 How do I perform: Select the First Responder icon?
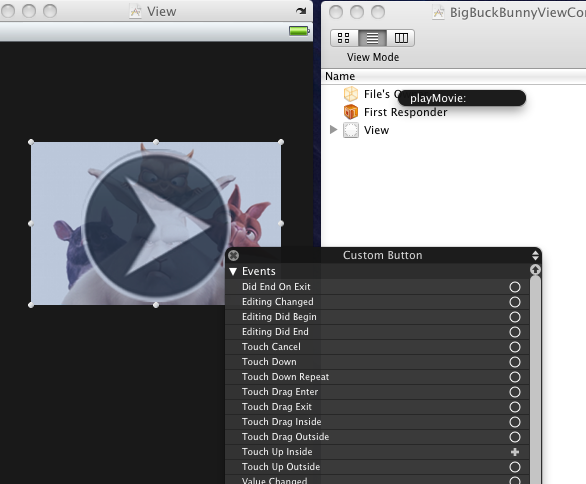(x=351, y=112)
